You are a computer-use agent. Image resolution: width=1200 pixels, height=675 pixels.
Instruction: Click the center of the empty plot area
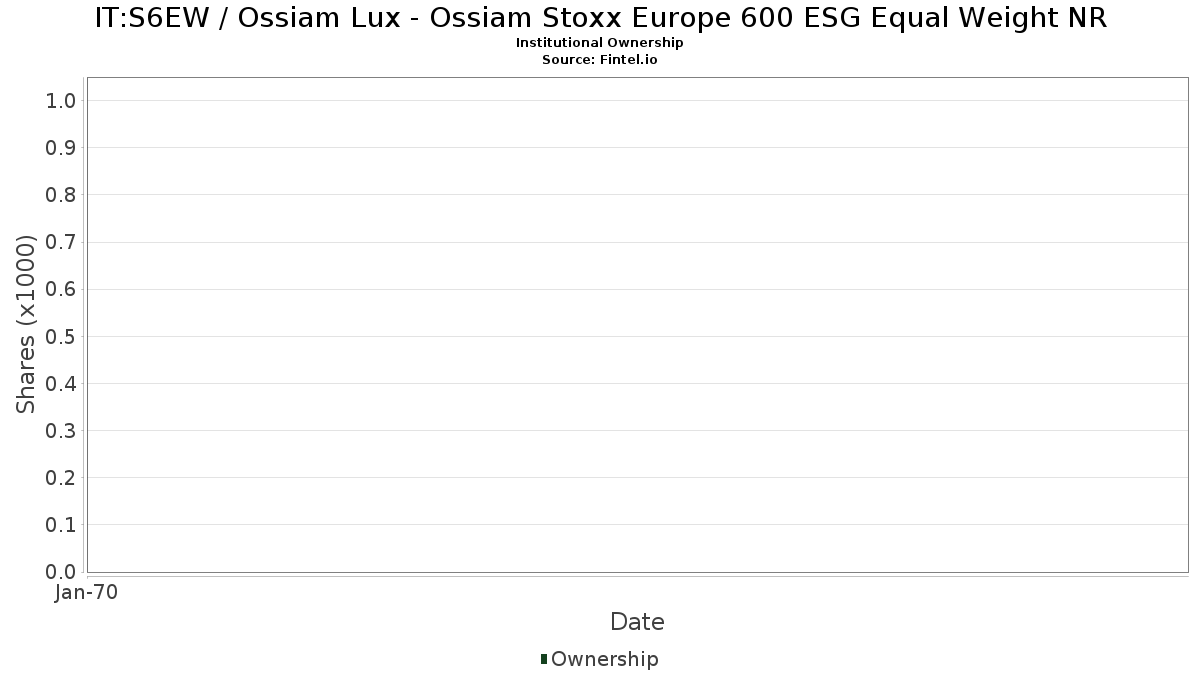637,324
